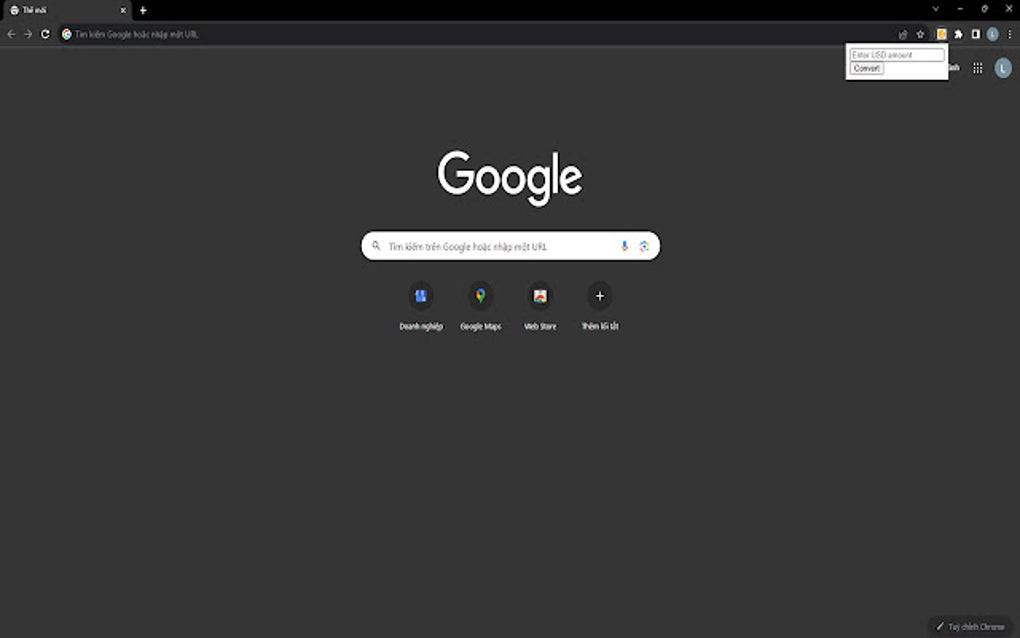Click the share page icon in address bar

[x=903, y=34]
